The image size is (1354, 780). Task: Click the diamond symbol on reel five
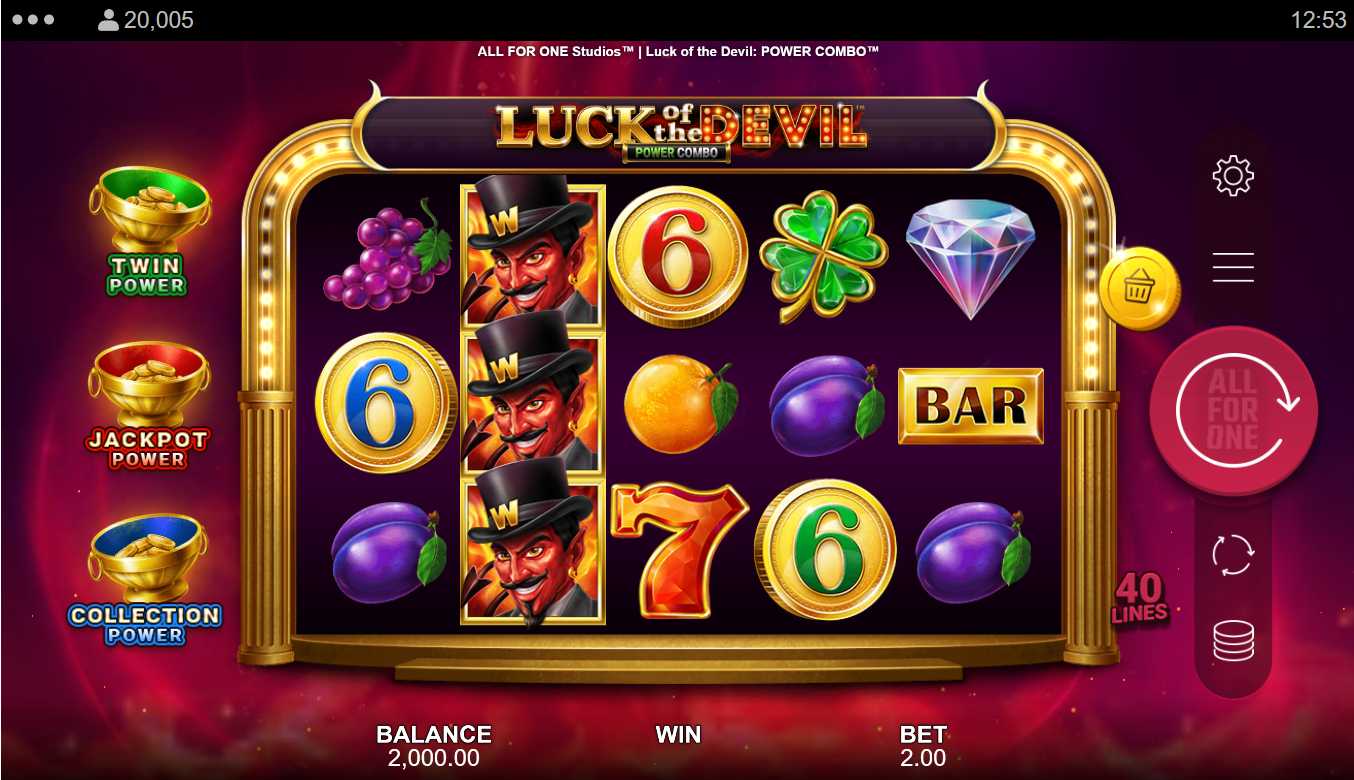[x=970, y=259]
